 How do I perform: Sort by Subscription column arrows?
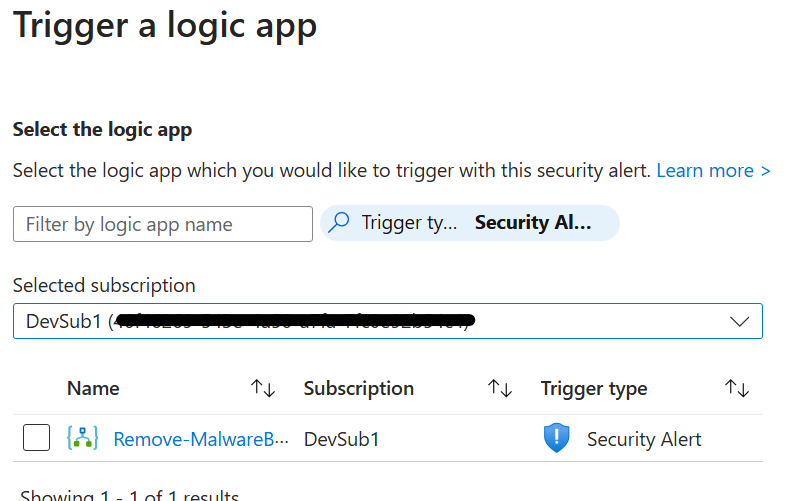click(x=500, y=388)
